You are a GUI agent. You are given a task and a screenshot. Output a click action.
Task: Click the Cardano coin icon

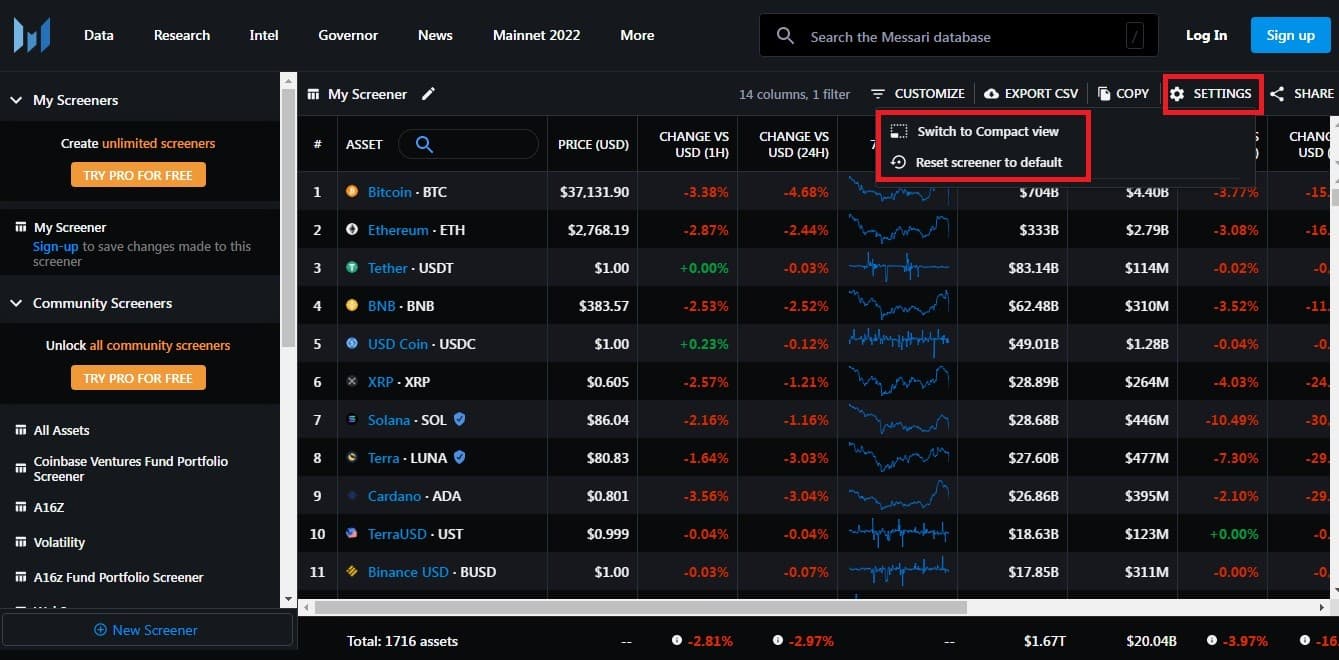click(x=352, y=496)
